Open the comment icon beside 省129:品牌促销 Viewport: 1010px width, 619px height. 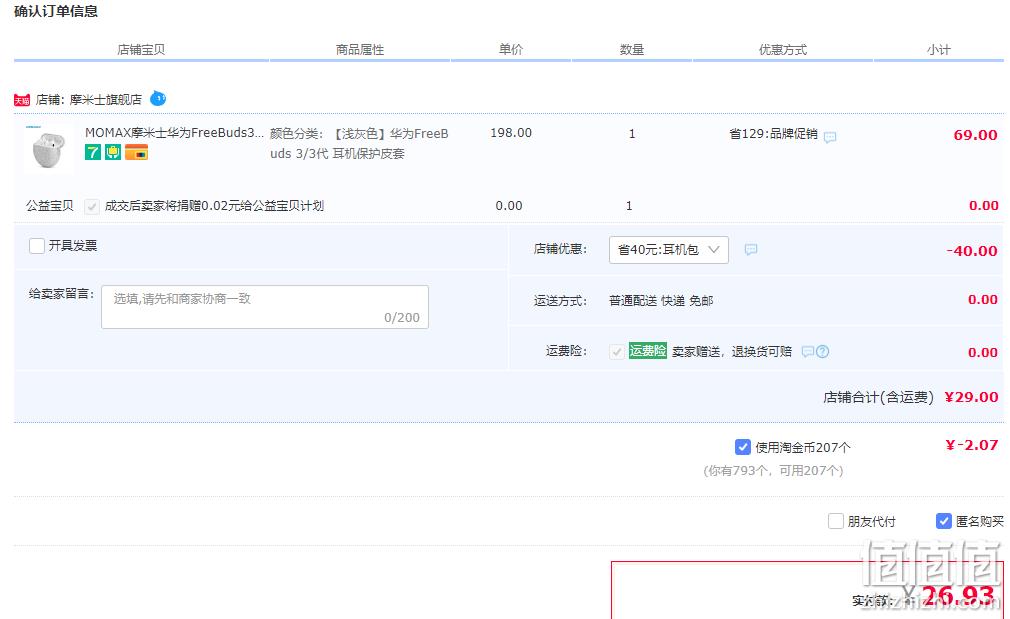tap(830, 137)
